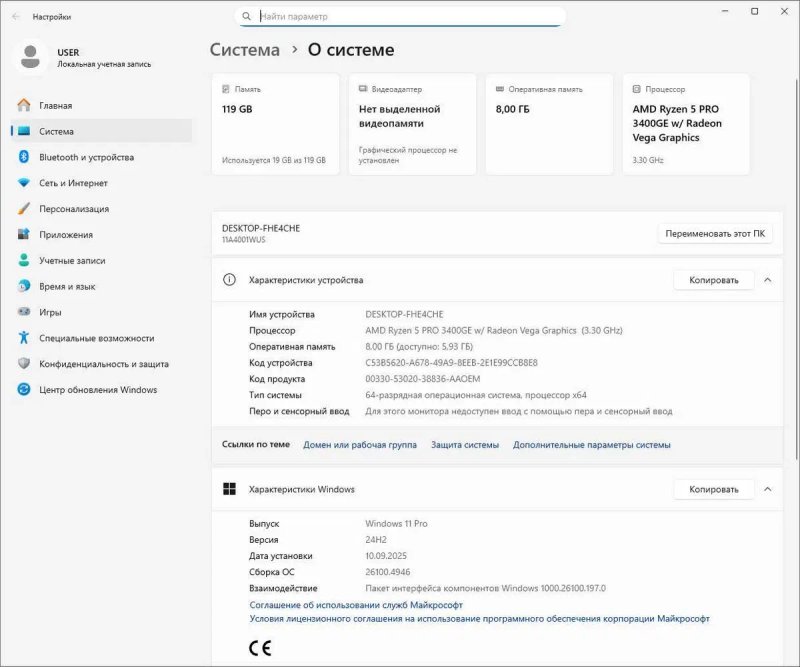Open the Процессор AMD Ryzen card
Image resolution: width=800 pixels, height=667 pixels.
click(x=686, y=125)
